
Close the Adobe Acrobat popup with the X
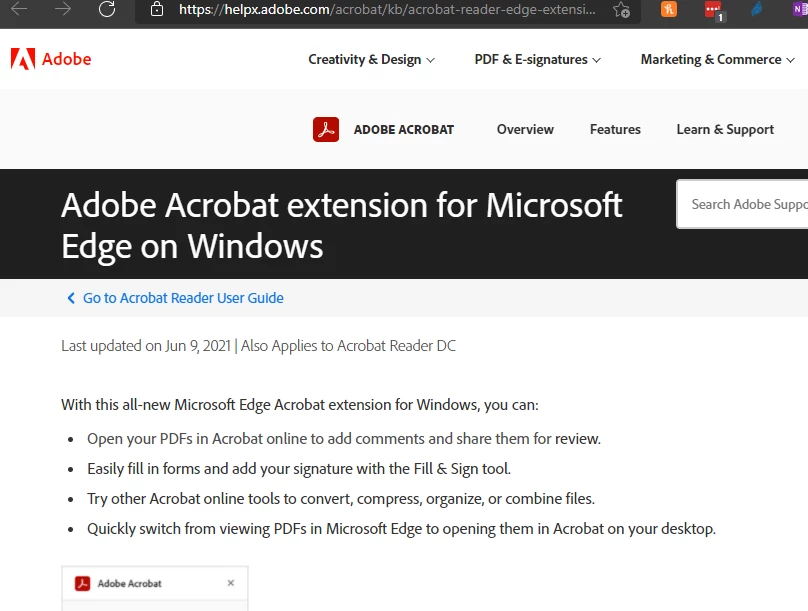coord(230,583)
